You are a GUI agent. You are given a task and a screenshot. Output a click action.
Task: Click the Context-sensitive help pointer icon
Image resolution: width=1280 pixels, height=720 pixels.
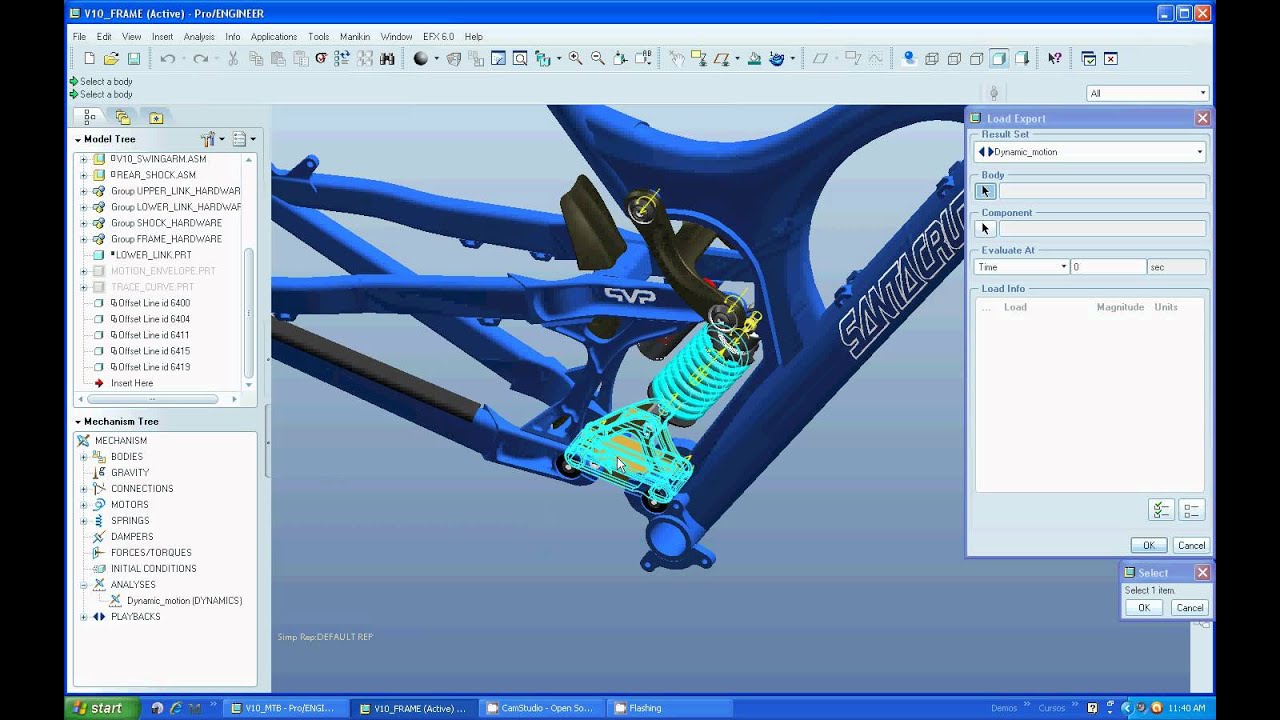[x=1054, y=59]
